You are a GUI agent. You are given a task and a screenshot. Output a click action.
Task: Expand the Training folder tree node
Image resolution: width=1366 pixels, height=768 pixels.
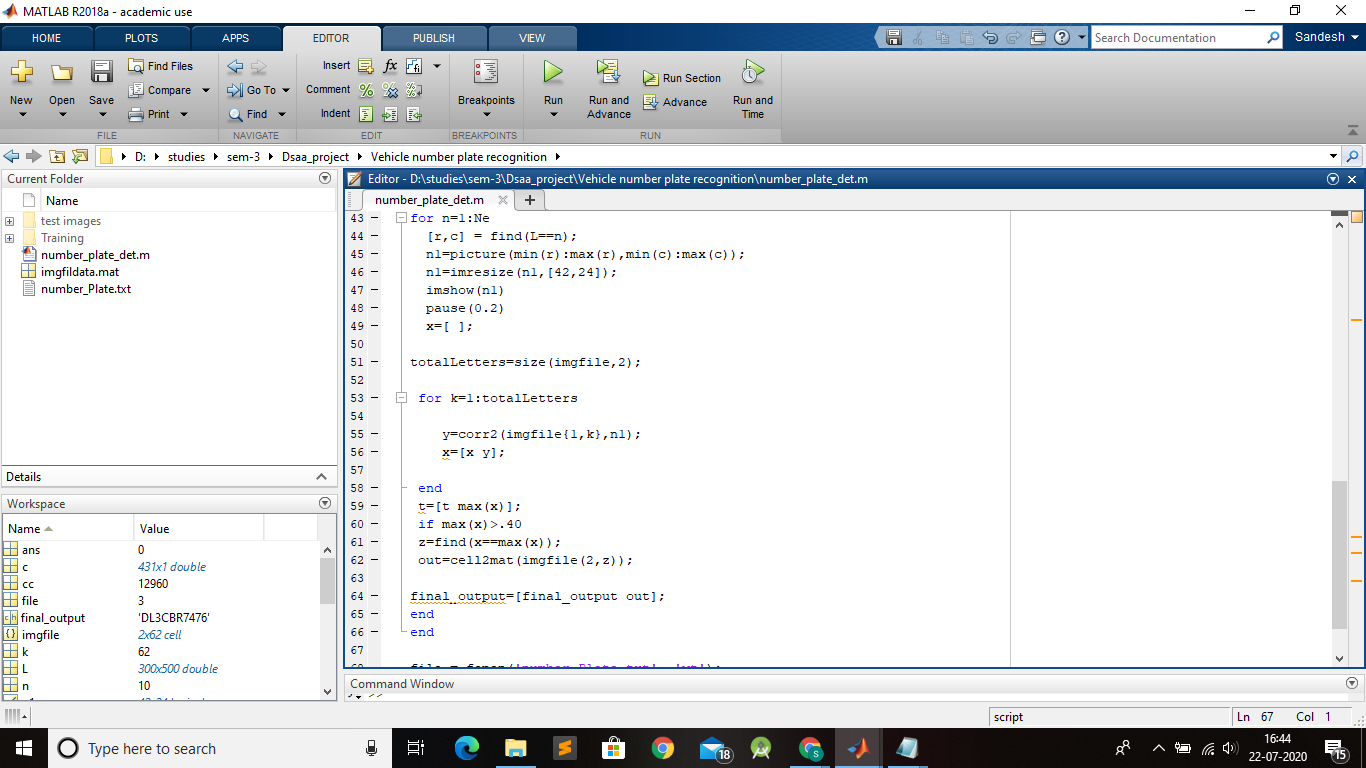point(10,238)
